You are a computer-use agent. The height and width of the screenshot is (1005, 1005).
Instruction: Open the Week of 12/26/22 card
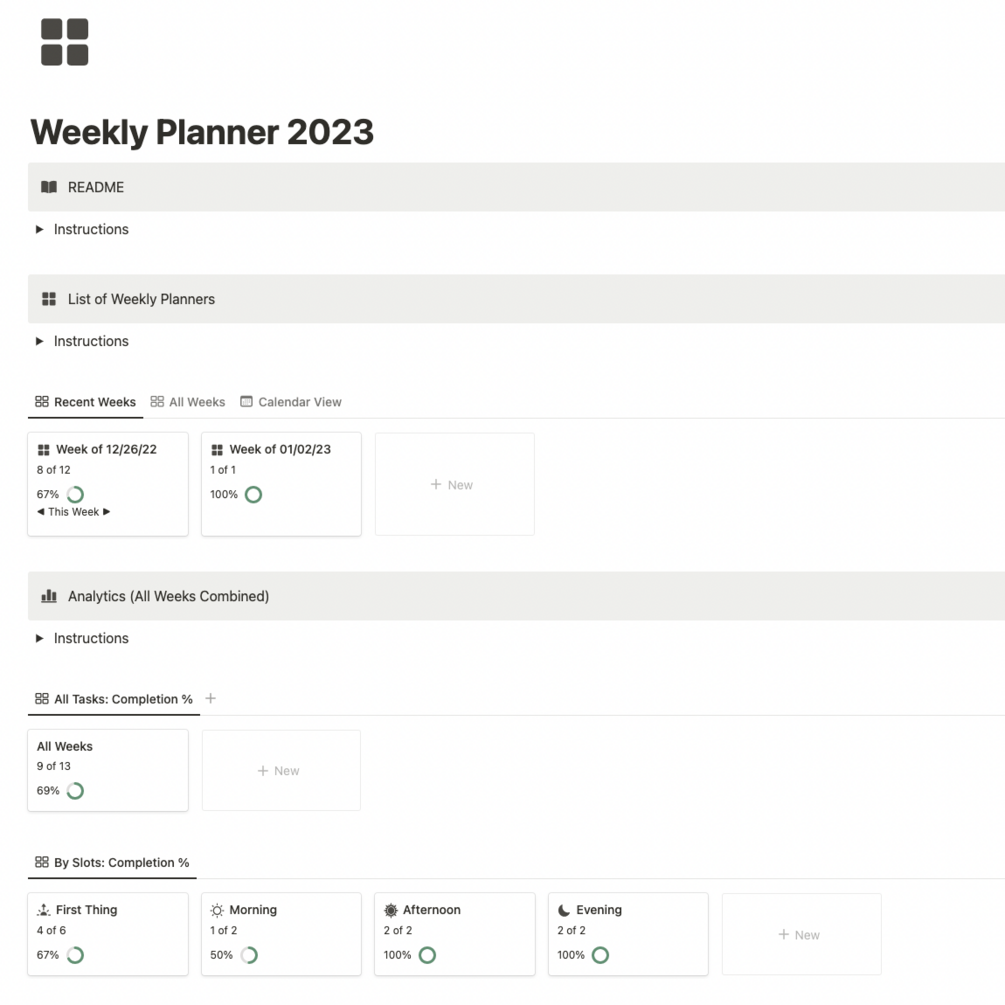pos(107,450)
